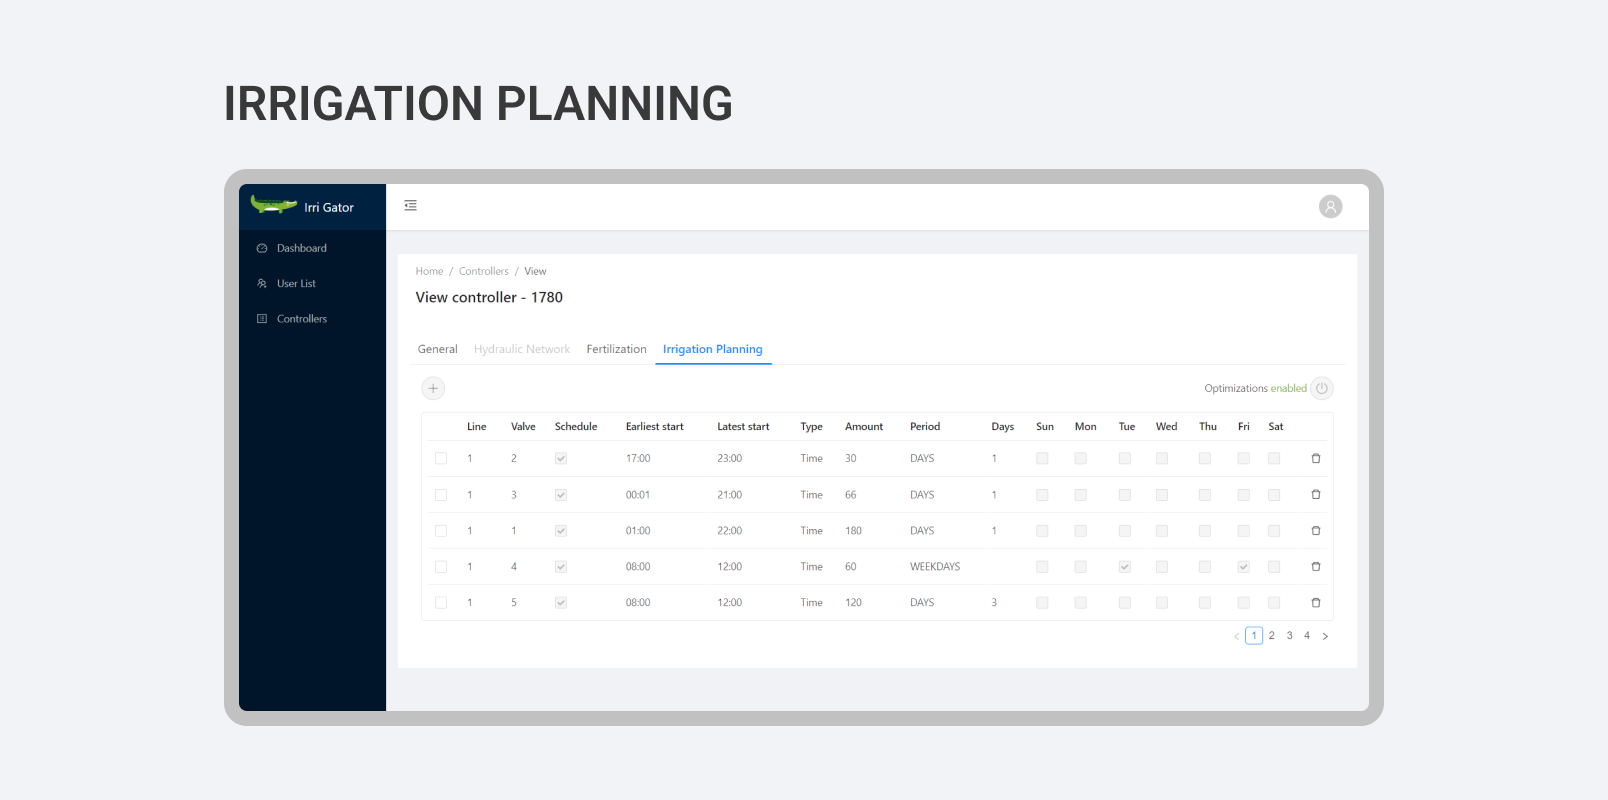Image resolution: width=1608 pixels, height=800 pixels.
Task: Click the 22:00 latest start cell
Action: coord(730,530)
